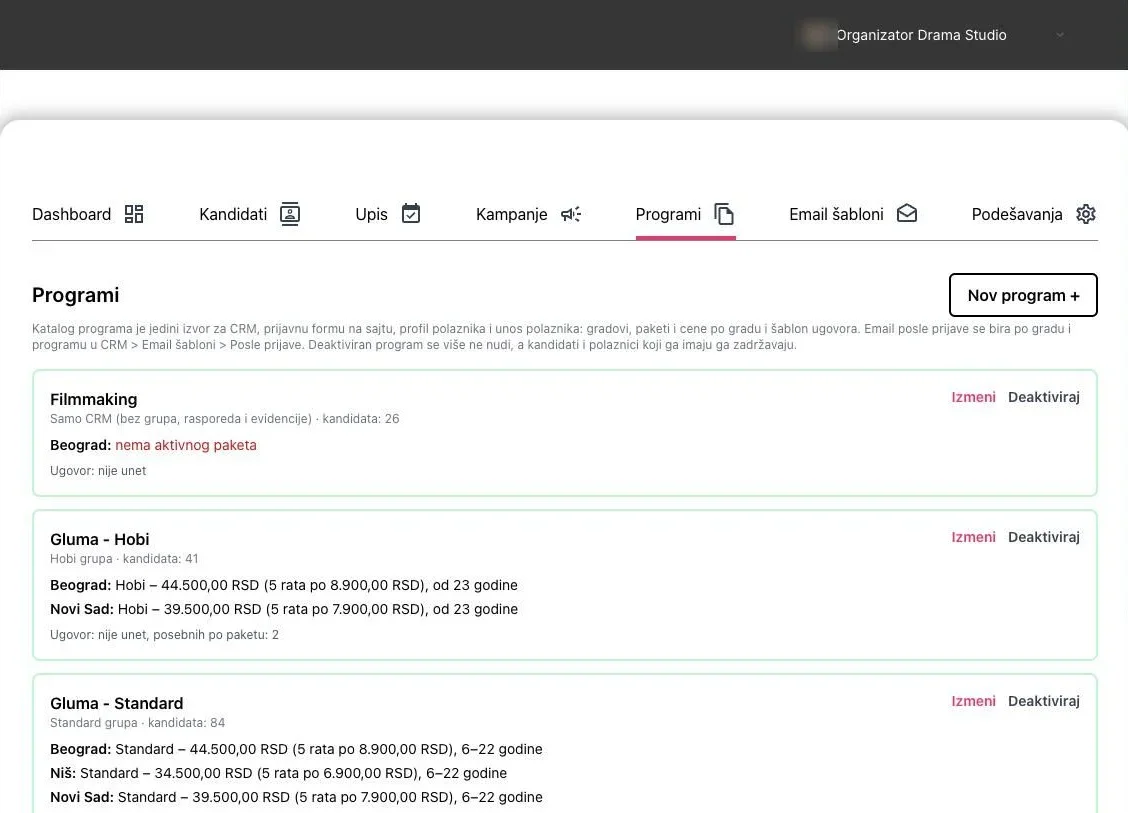Image resolution: width=1128 pixels, height=813 pixels.
Task: Deactivate the Gluma - Hobi program
Action: [x=1044, y=537]
